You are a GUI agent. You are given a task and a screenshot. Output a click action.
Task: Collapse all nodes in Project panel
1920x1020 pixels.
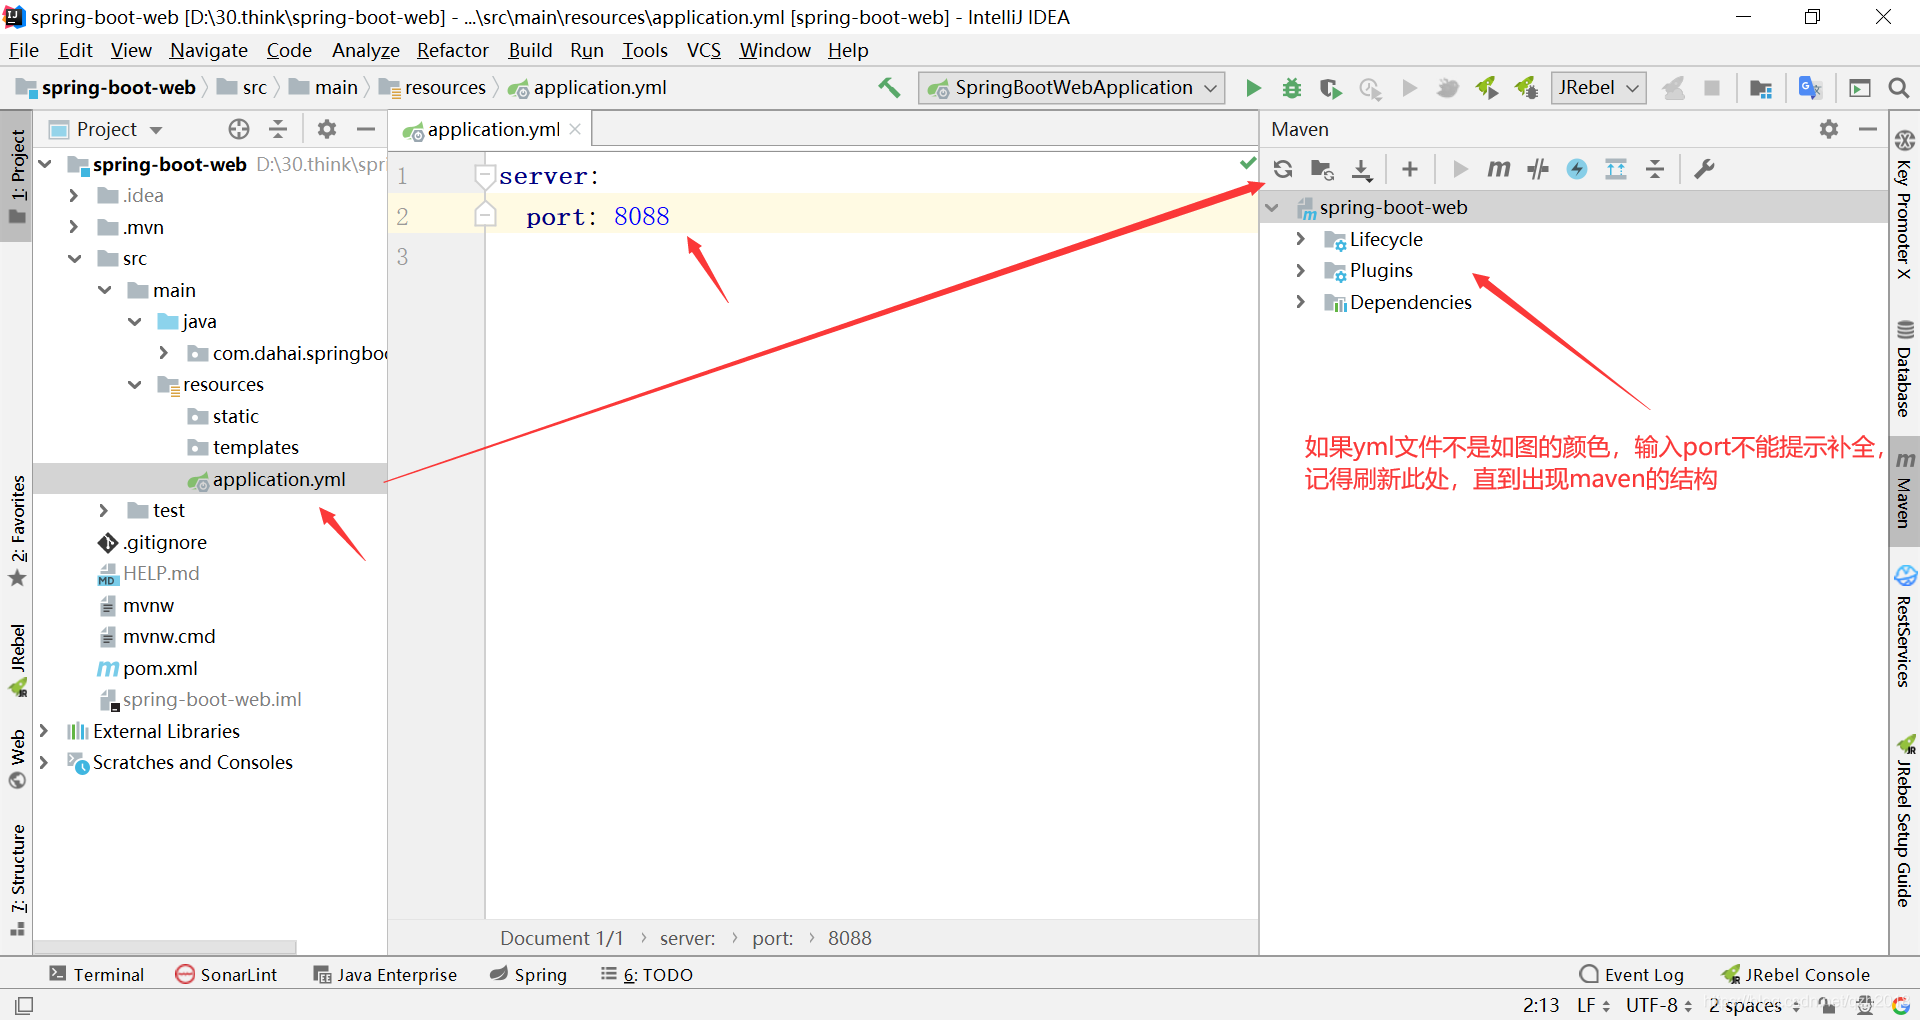point(278,129)
